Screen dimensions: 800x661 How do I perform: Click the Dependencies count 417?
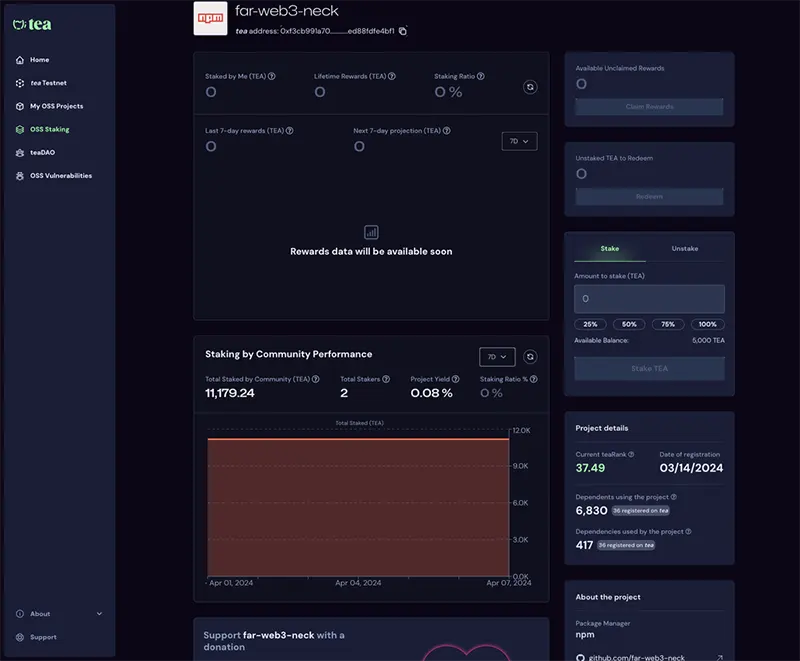pos(584,545)
